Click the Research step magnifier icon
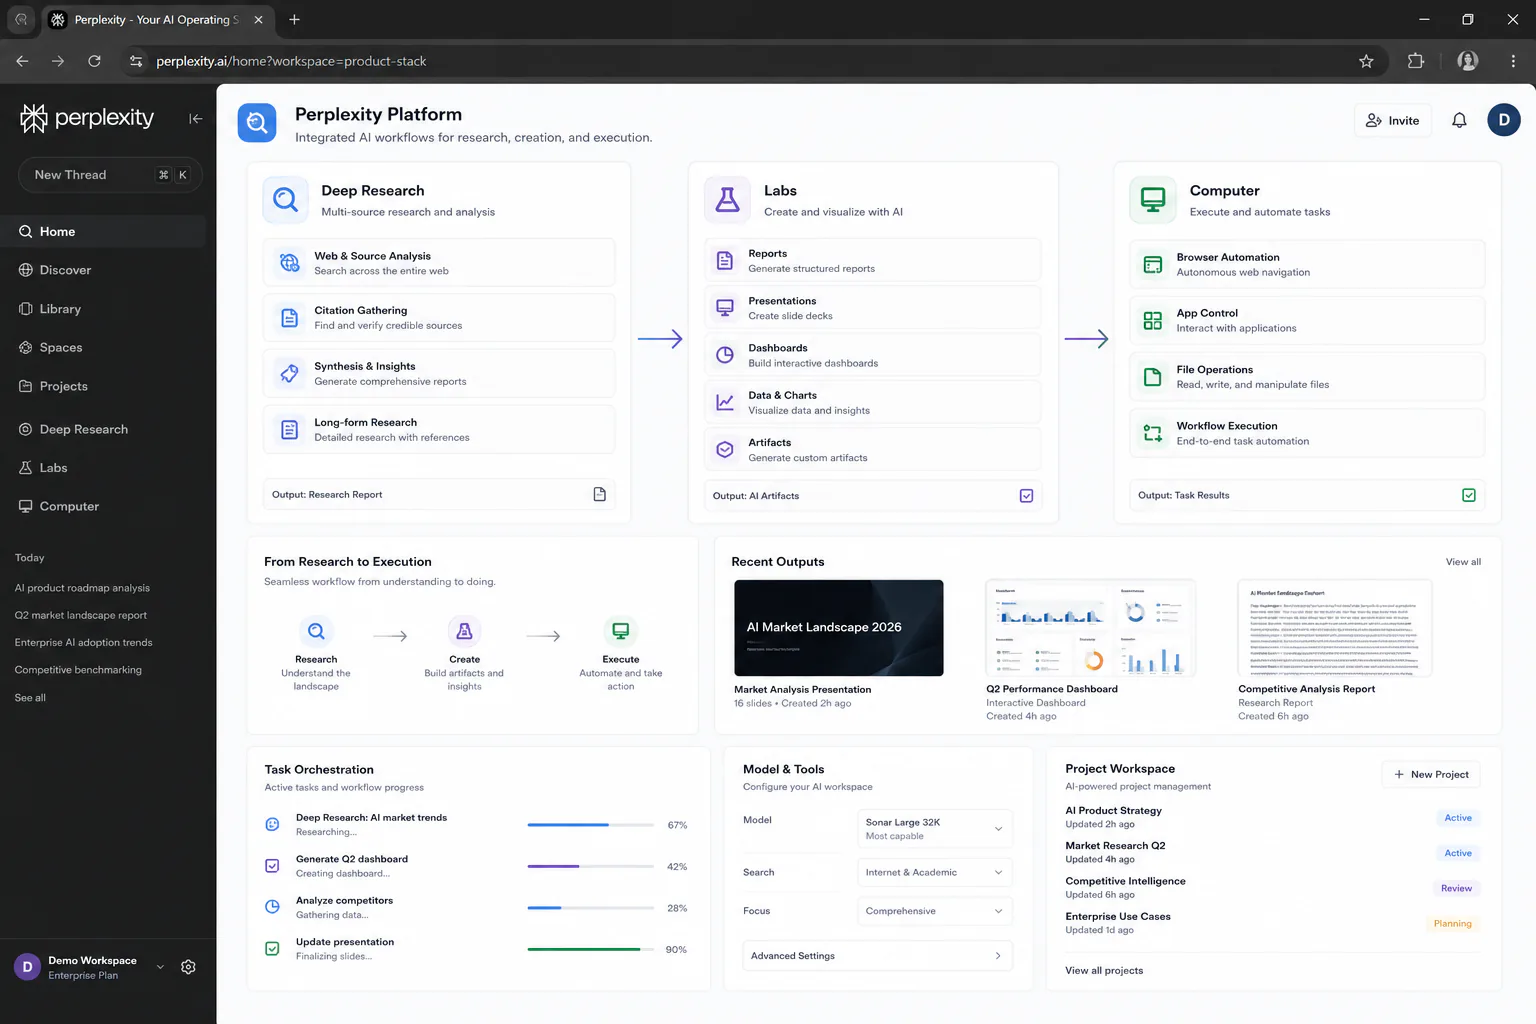This screenshot has height=1024, width=1536. [316, 631]
